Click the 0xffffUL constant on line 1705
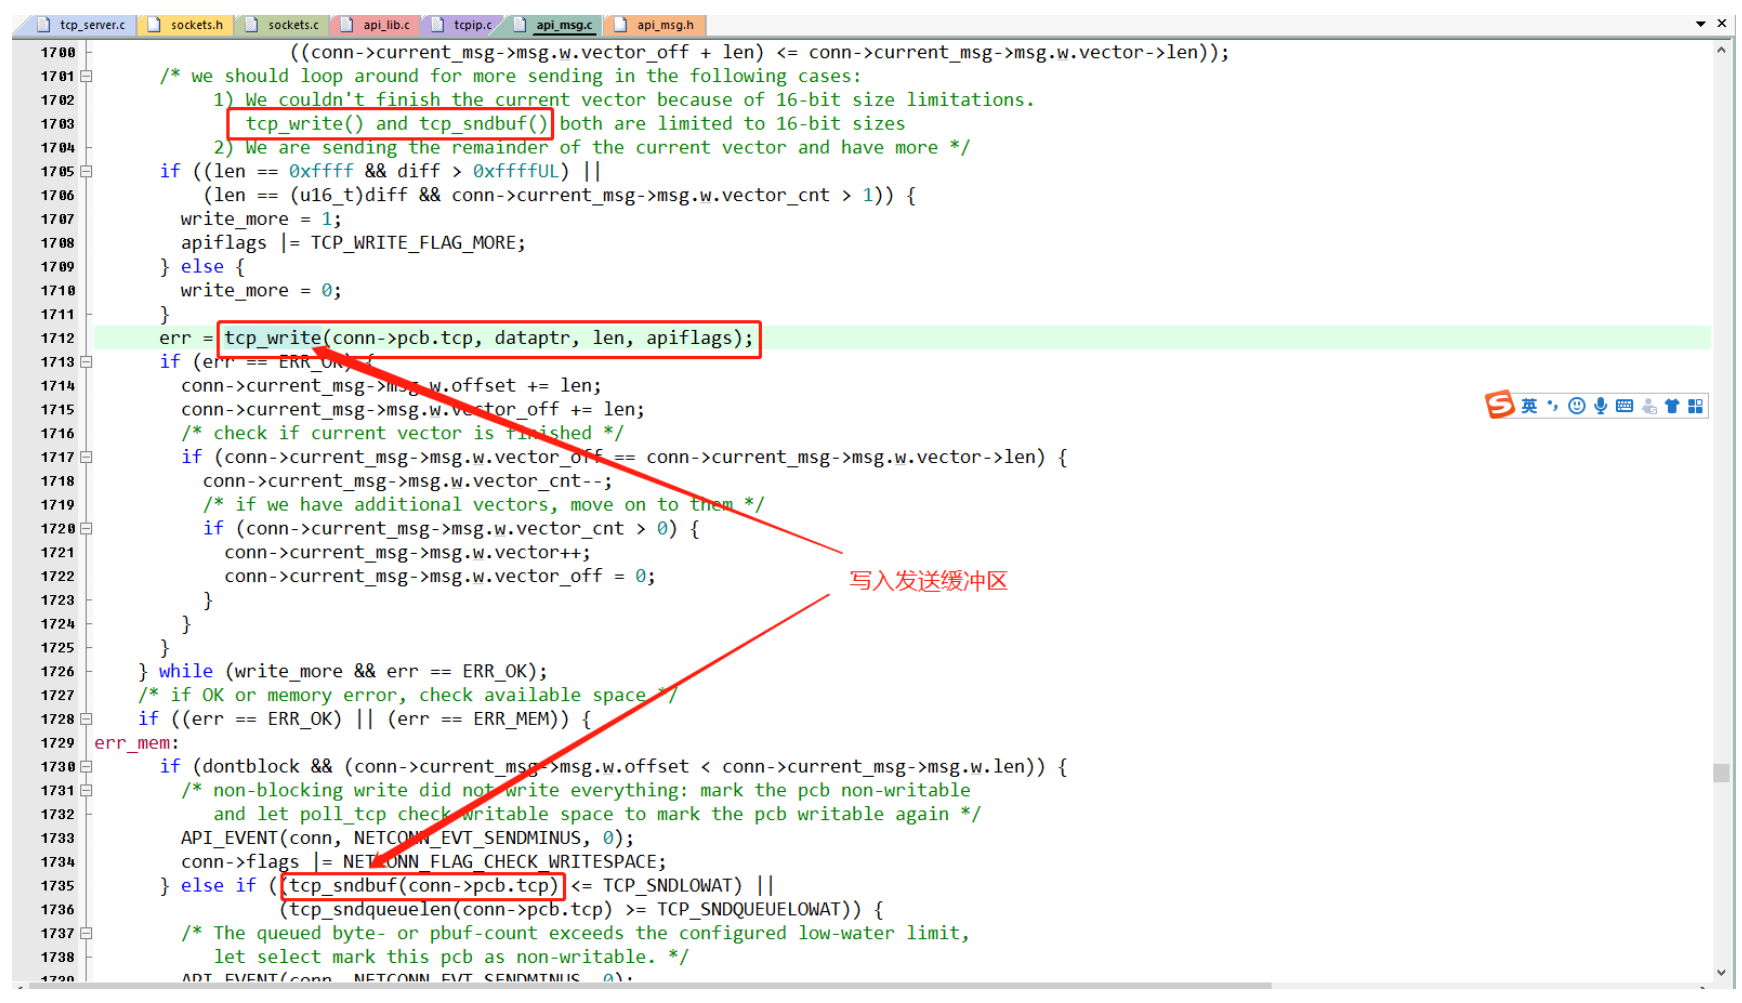The width and height of the screenshot is (1742, 1003). [516, 171]
